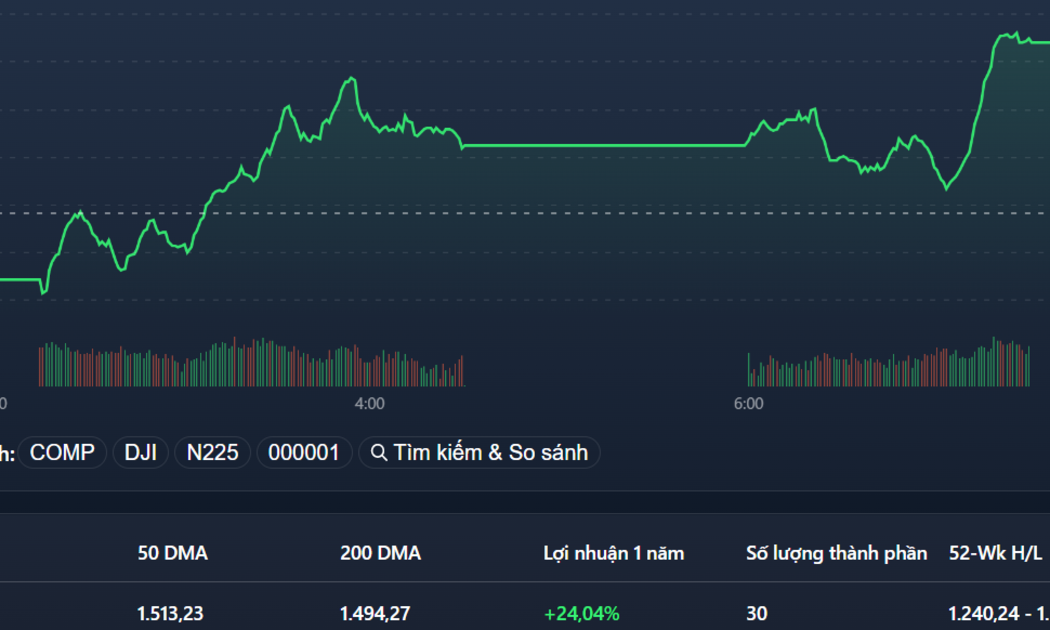This screenshot has height=630, width=1050.
Task: Click the magnifier icon in search chip
Action: coord(378,453)
